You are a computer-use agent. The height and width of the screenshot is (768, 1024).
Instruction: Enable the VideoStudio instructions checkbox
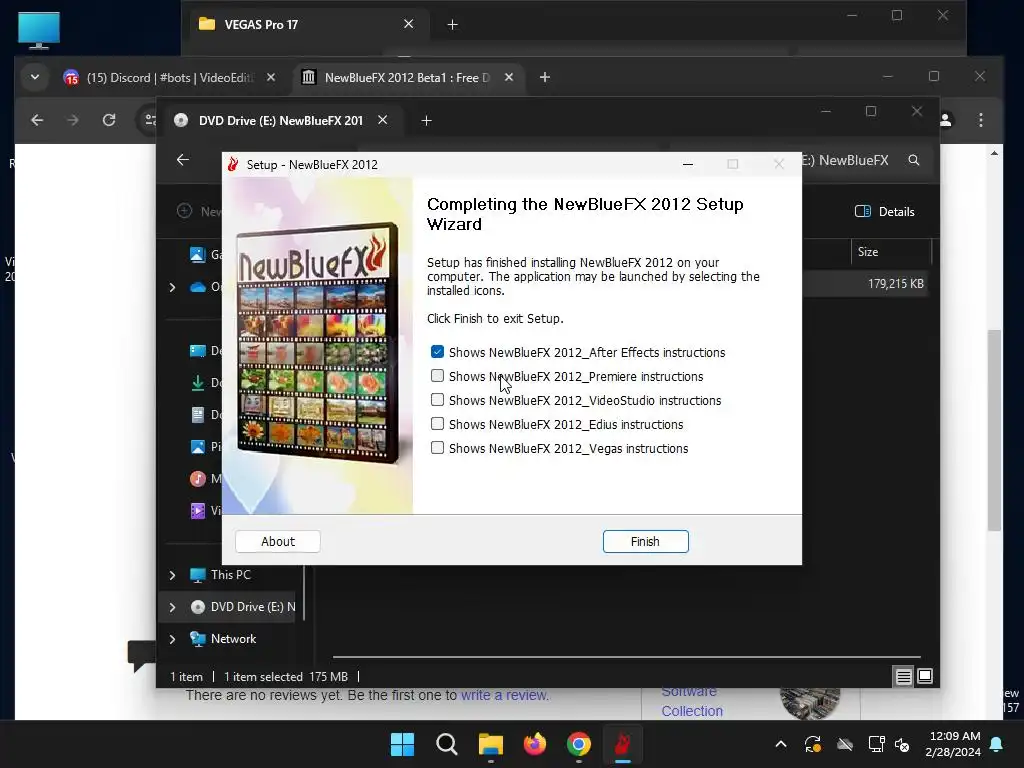[438, 400]
